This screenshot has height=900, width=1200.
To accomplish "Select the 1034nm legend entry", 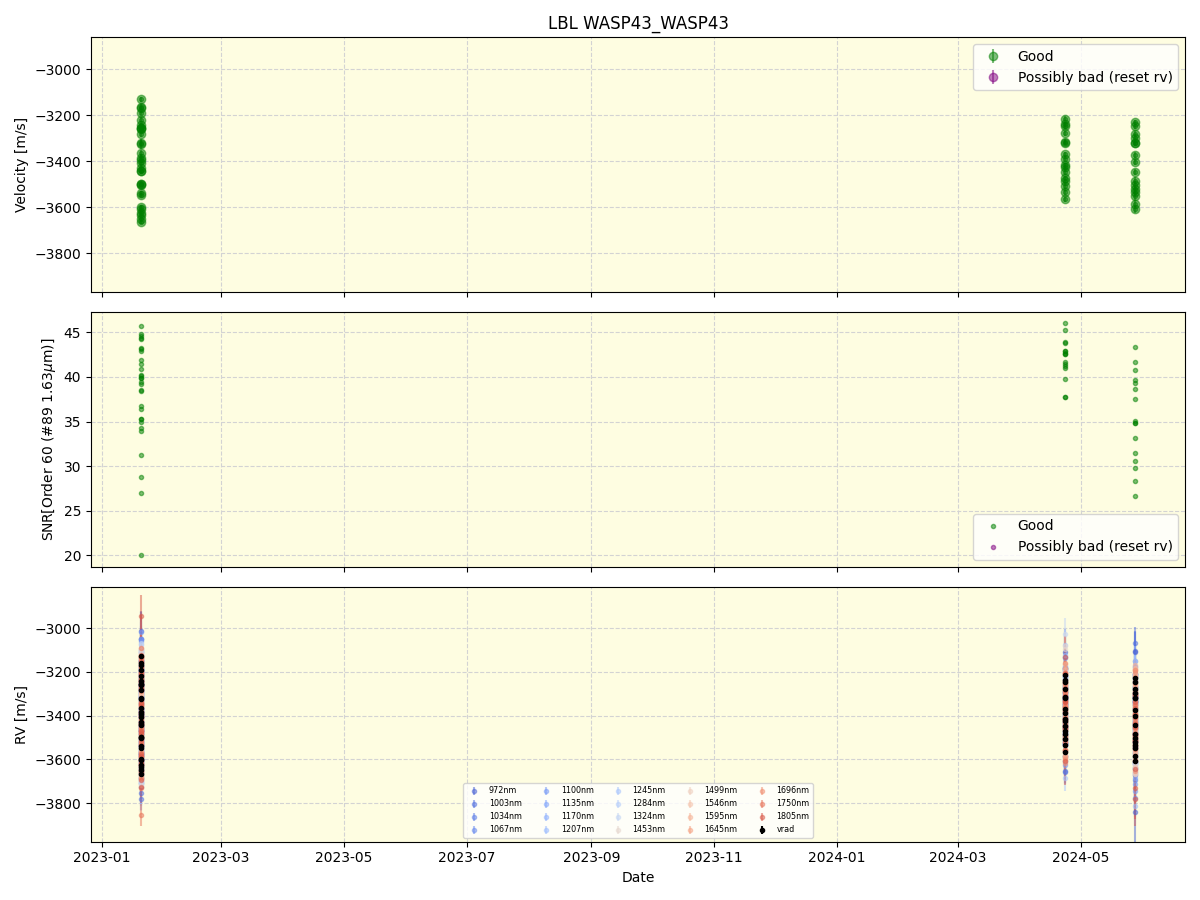I will coord(505,816).
